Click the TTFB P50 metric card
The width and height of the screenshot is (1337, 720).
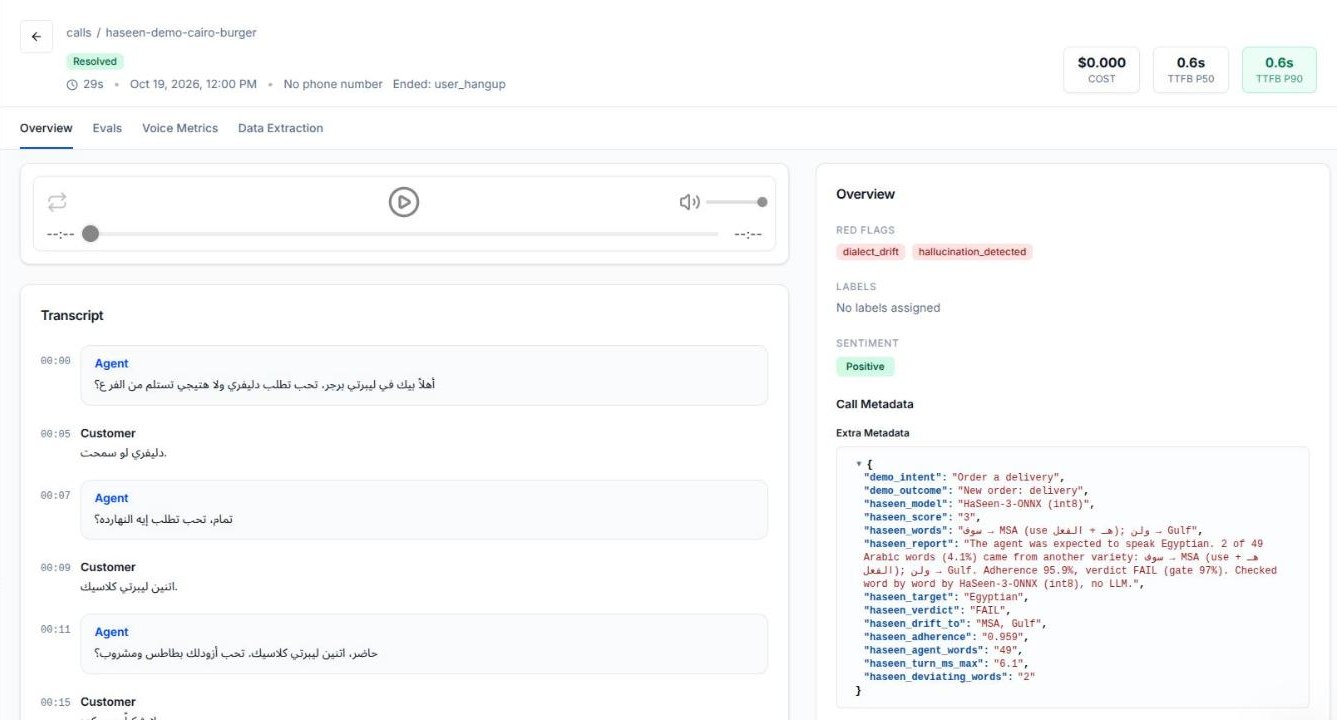[x=1191, y=69]
